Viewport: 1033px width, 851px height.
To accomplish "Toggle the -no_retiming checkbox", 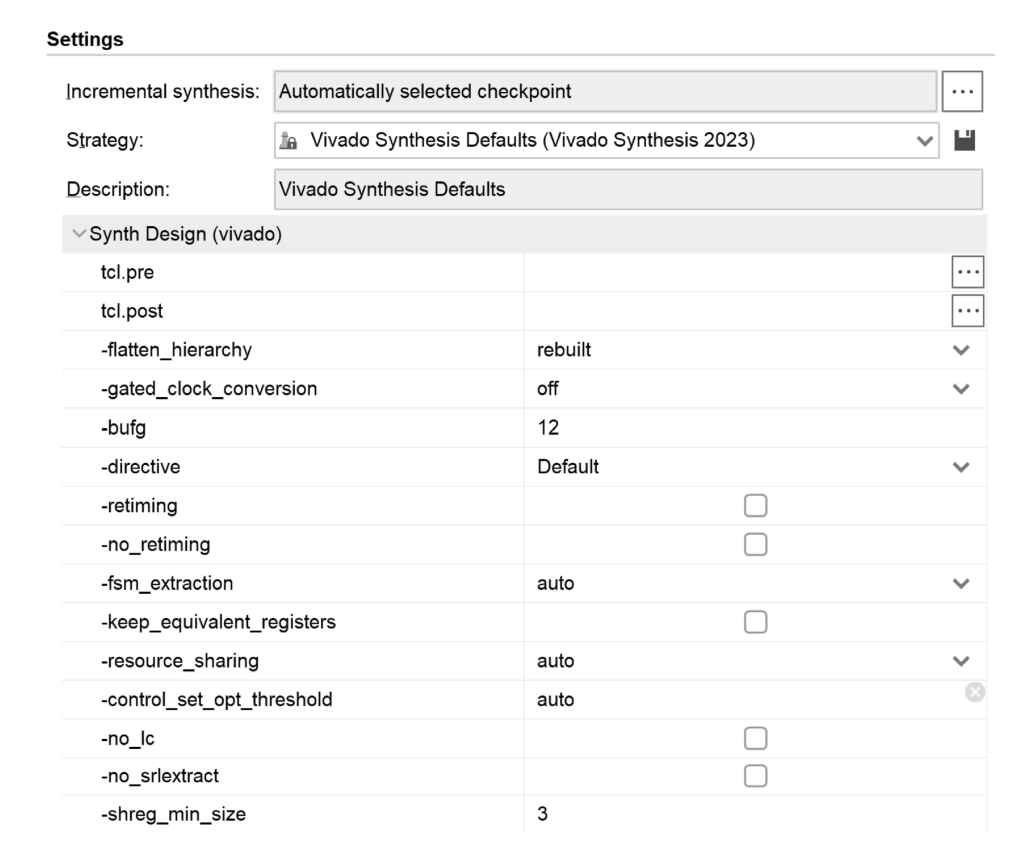I will pos(755,544).
